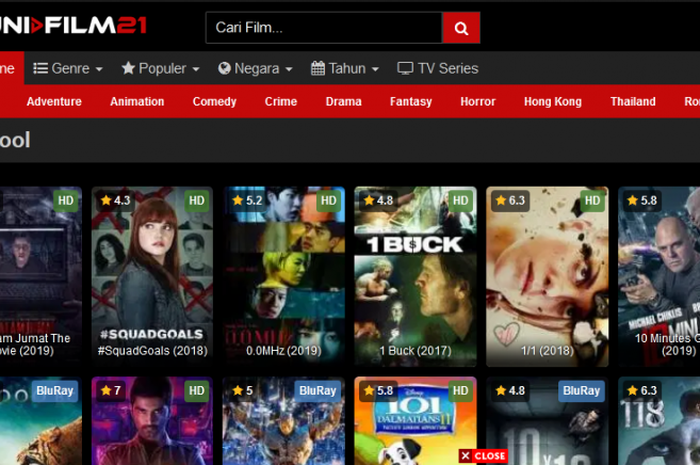
Task: Click the red search magnifier button
Action: click(461, 28)
